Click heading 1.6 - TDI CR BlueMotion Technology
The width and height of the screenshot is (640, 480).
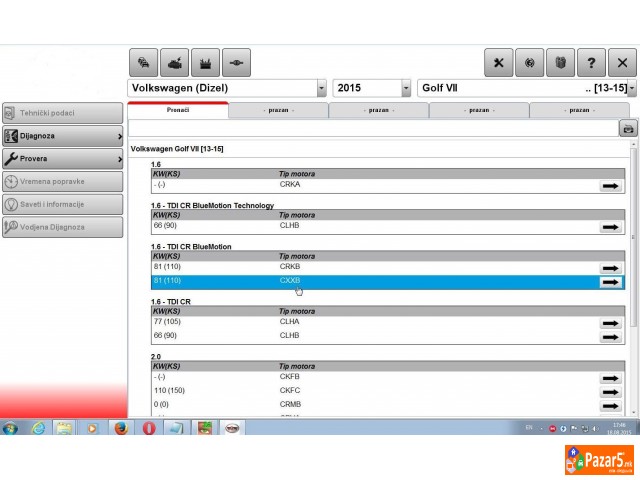[x=212, y=205]
